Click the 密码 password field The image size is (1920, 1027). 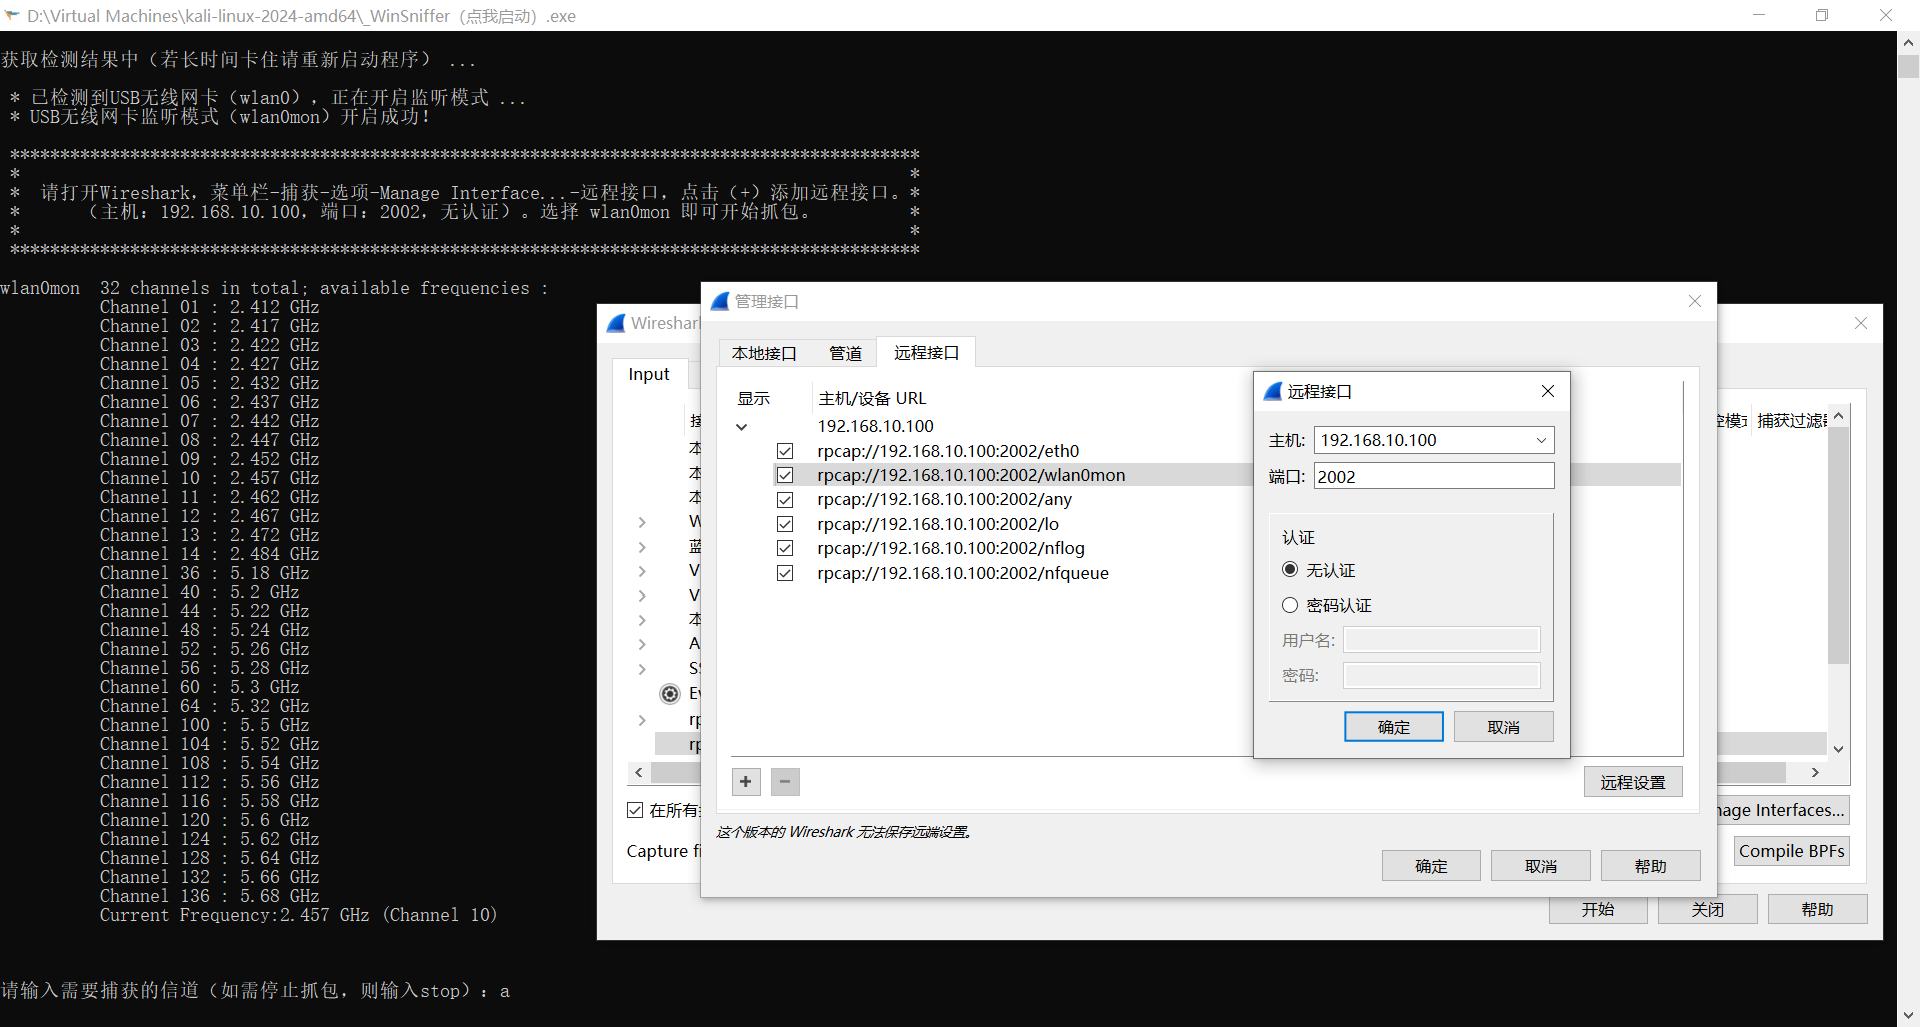pyautogui.click(x=1442, y=676)
